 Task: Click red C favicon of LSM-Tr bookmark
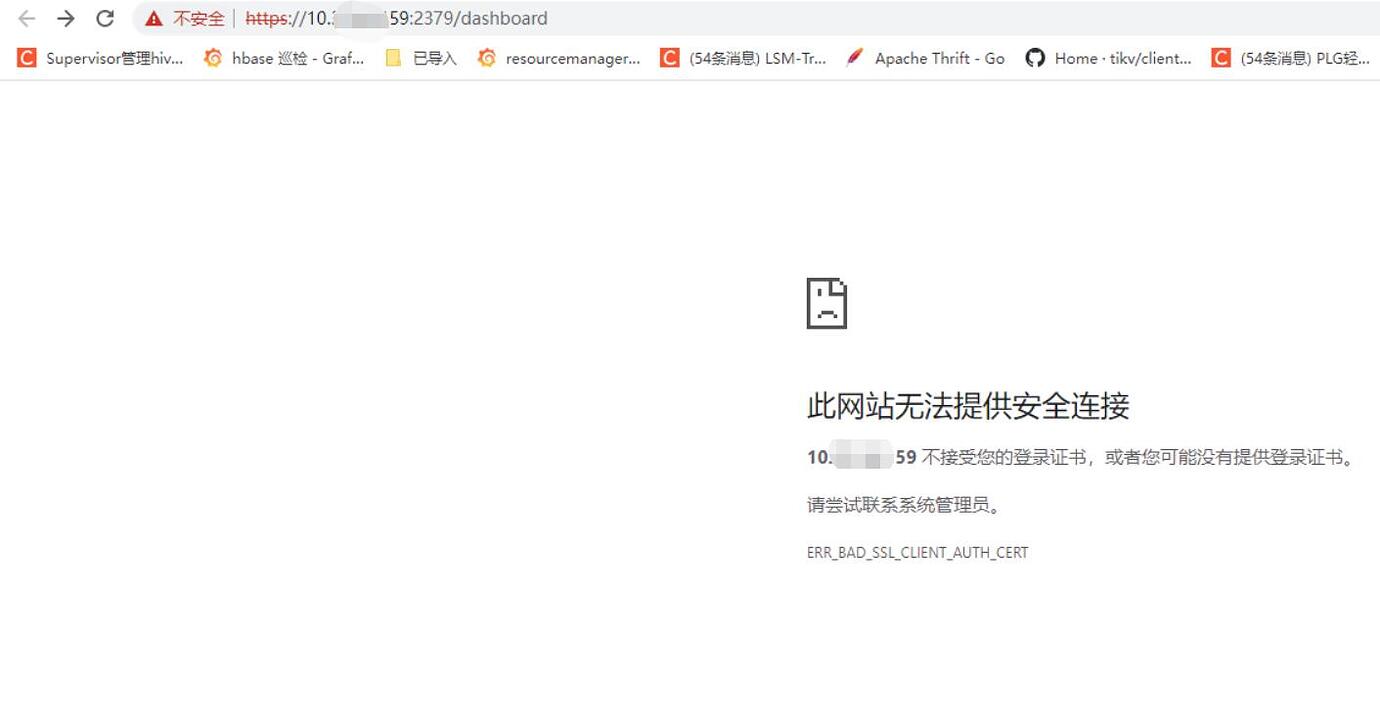(x=669, y=58)
